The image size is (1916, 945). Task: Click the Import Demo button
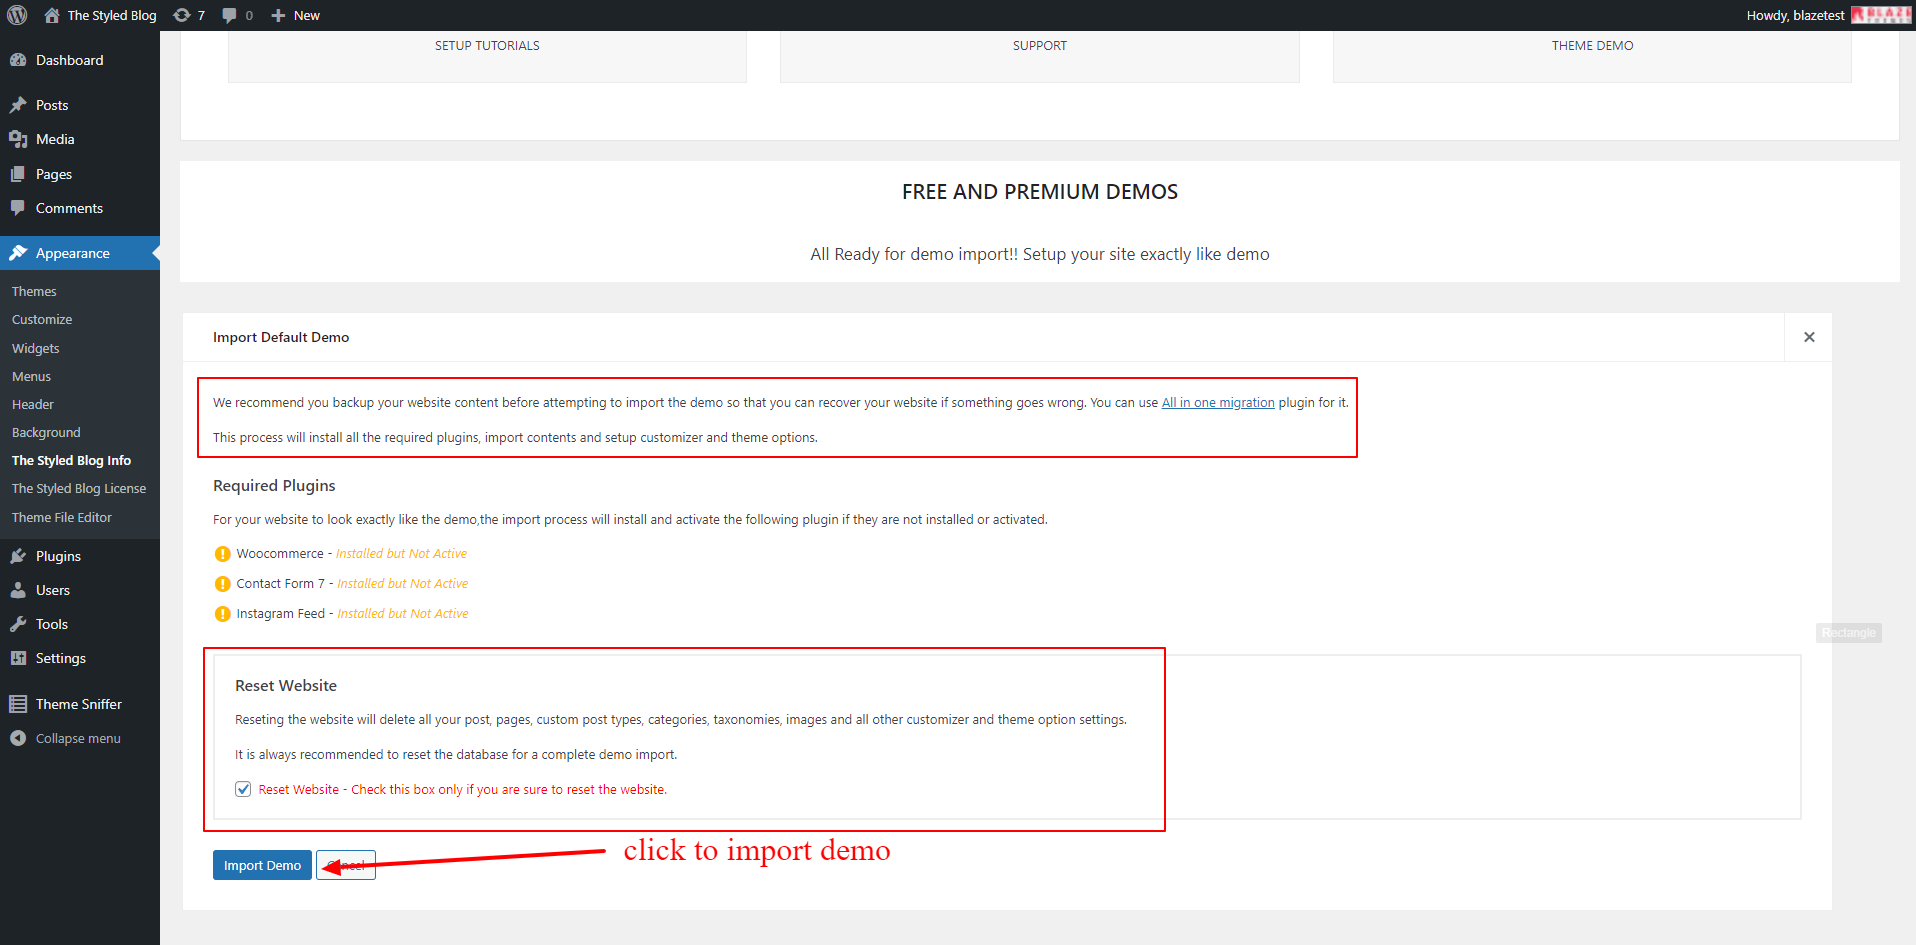click(x=262, y=865)
